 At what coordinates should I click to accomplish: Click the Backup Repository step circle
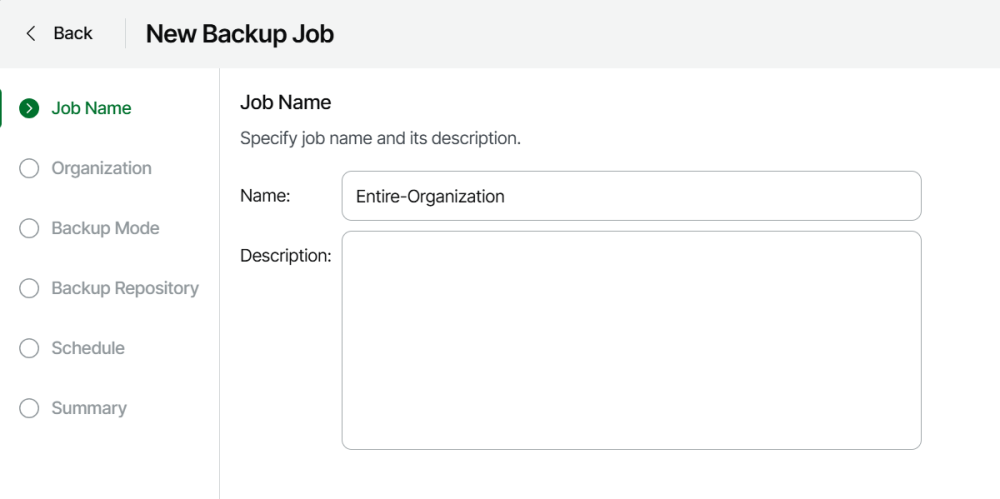pos(30,288)
